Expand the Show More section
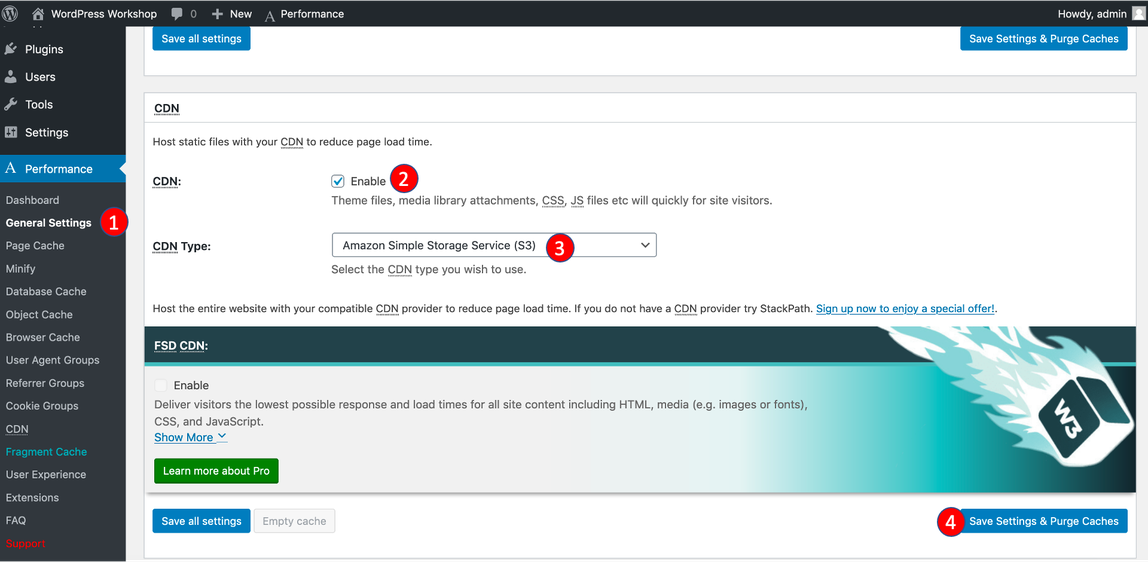The height and width of the screenshot is (562, 1148). 190,437
